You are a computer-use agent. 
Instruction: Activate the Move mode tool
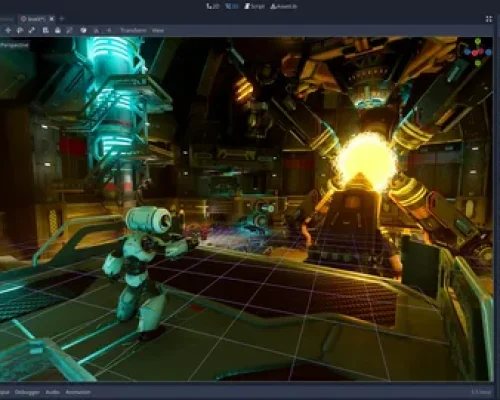pyautogui.click(x=8, y=30)
